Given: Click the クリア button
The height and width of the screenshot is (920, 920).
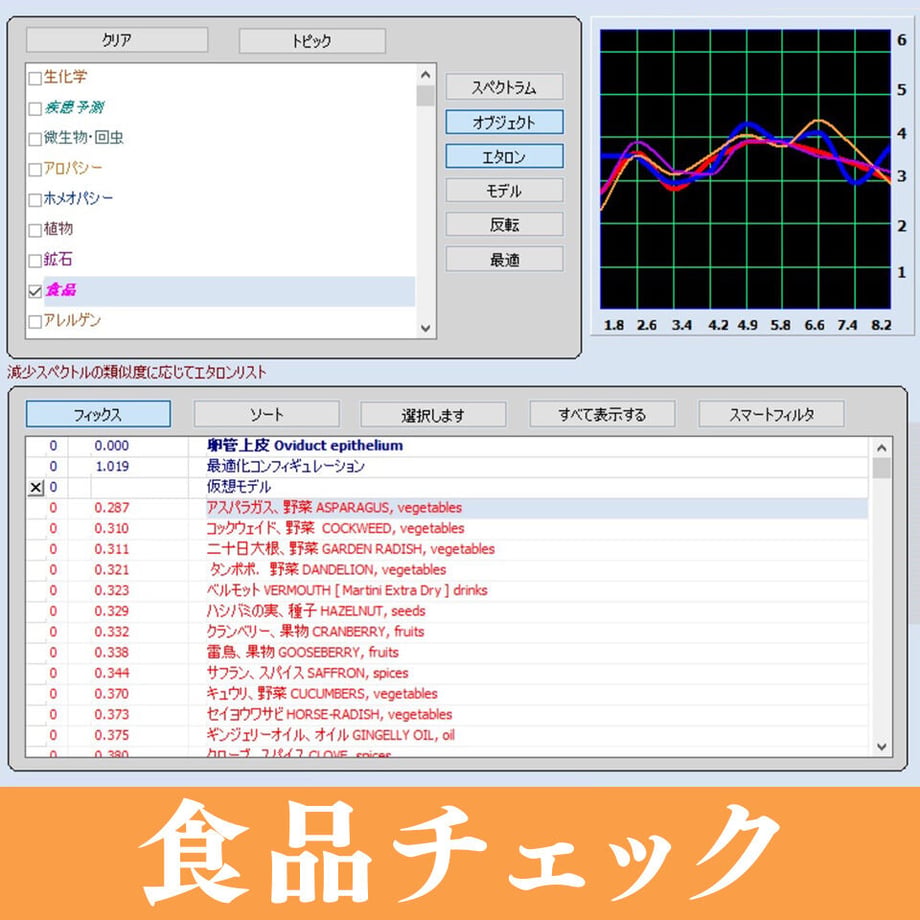Looking at the screenshot, I should pos(117,40).
